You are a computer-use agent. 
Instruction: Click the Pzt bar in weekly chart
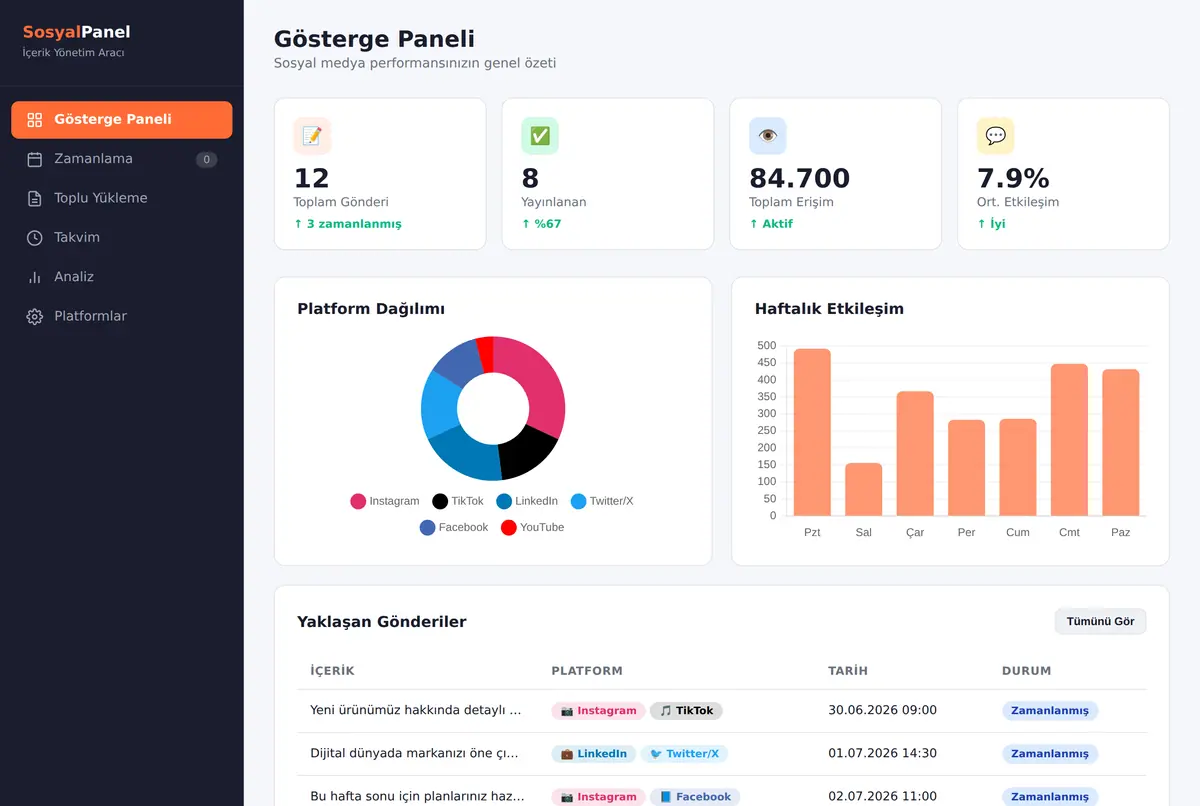tap(812, 432)
